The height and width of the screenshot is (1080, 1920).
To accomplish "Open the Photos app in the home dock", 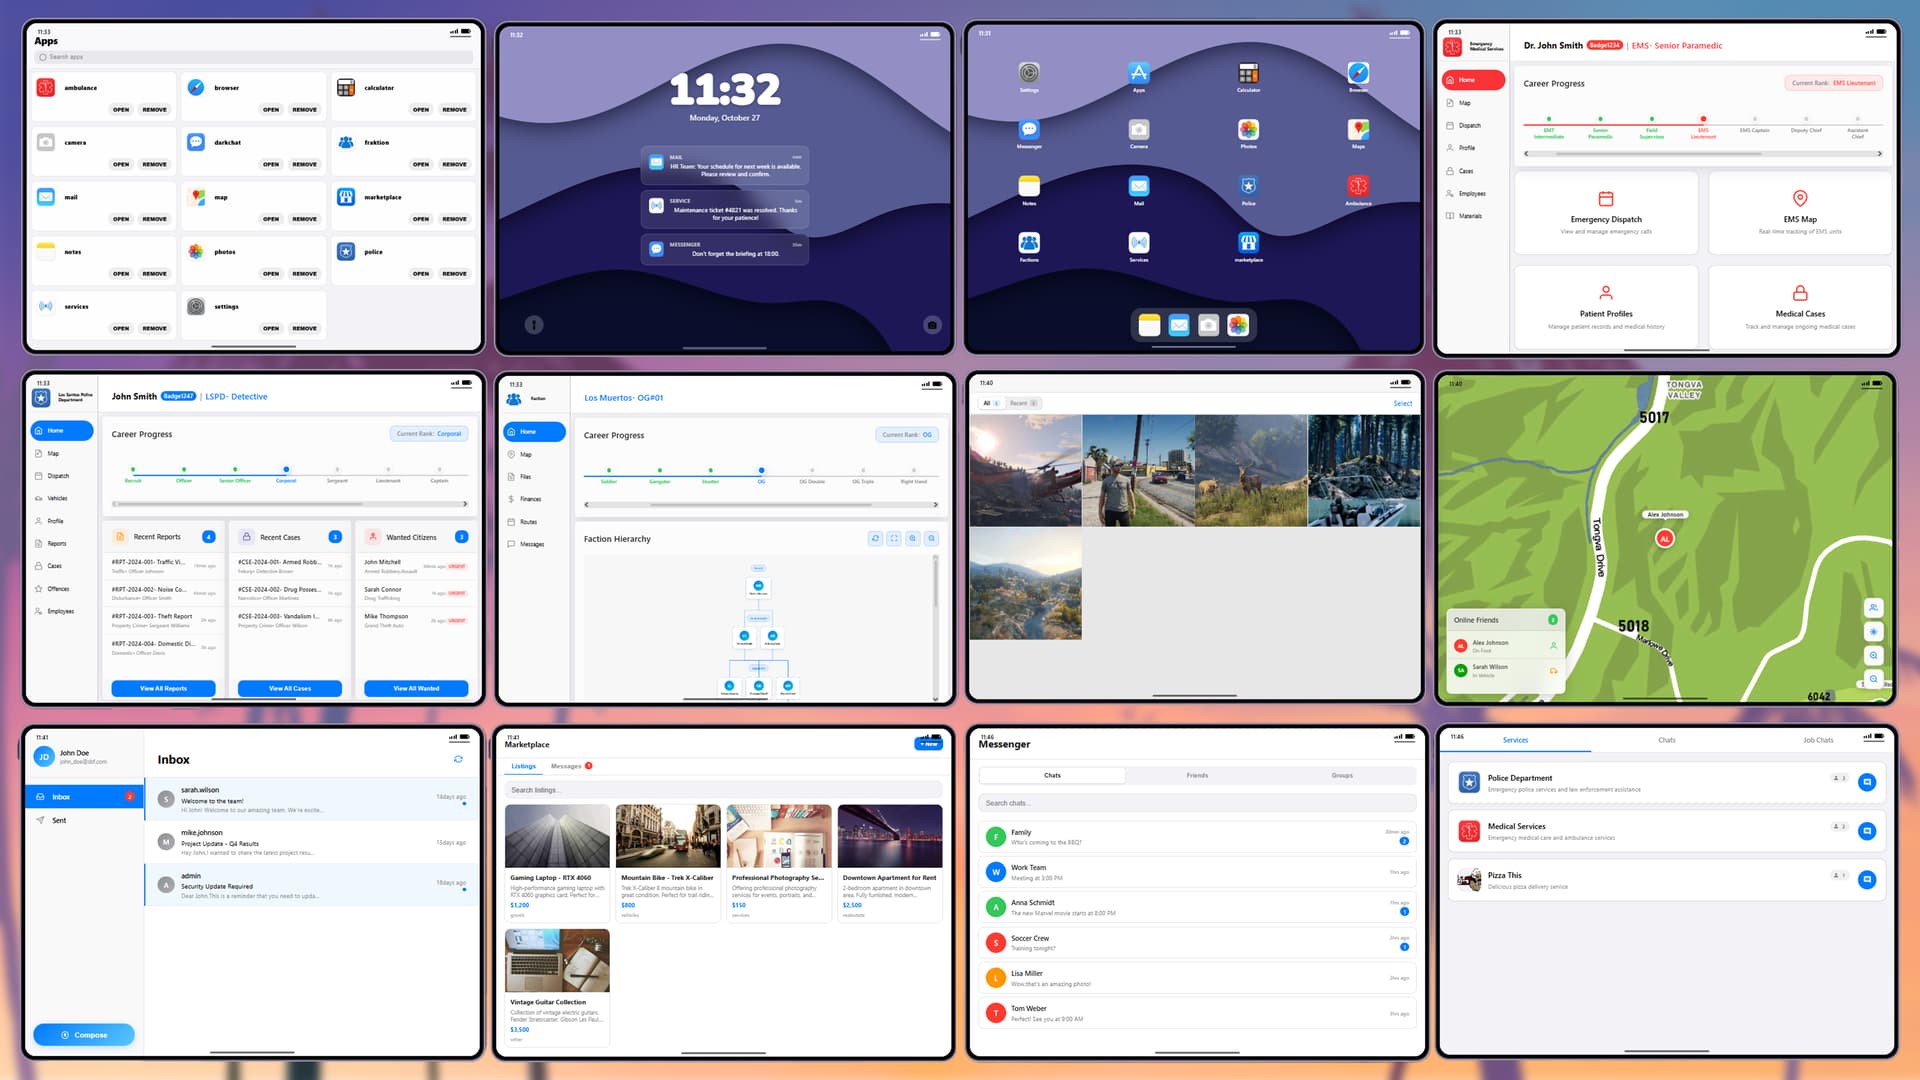I will click(1238, 325).
